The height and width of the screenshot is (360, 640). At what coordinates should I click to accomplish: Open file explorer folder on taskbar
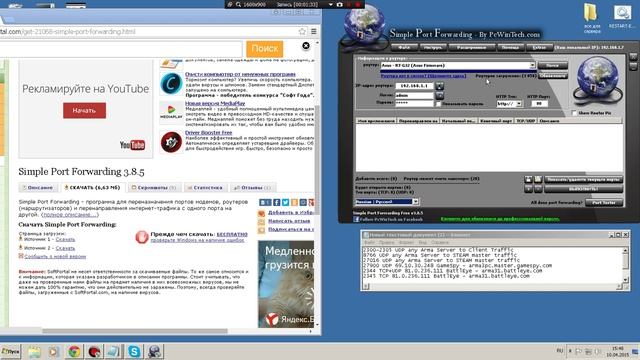(x=34, y=351)
